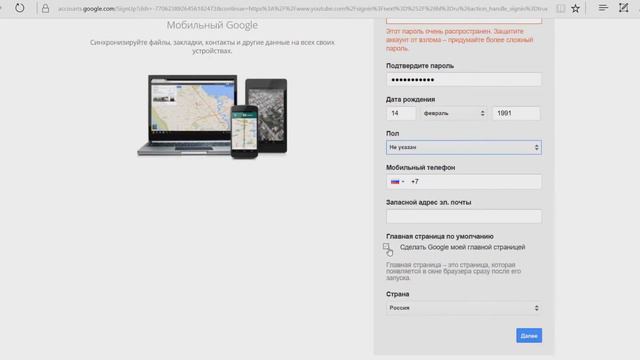Click the Мобильный телефон label

[x=420, y=167]
